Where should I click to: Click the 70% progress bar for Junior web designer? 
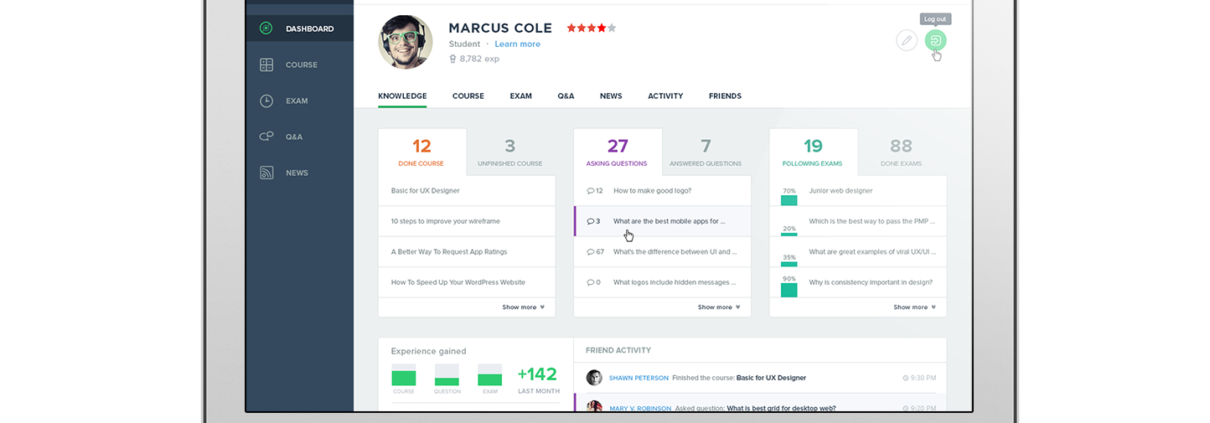(789, 200)
